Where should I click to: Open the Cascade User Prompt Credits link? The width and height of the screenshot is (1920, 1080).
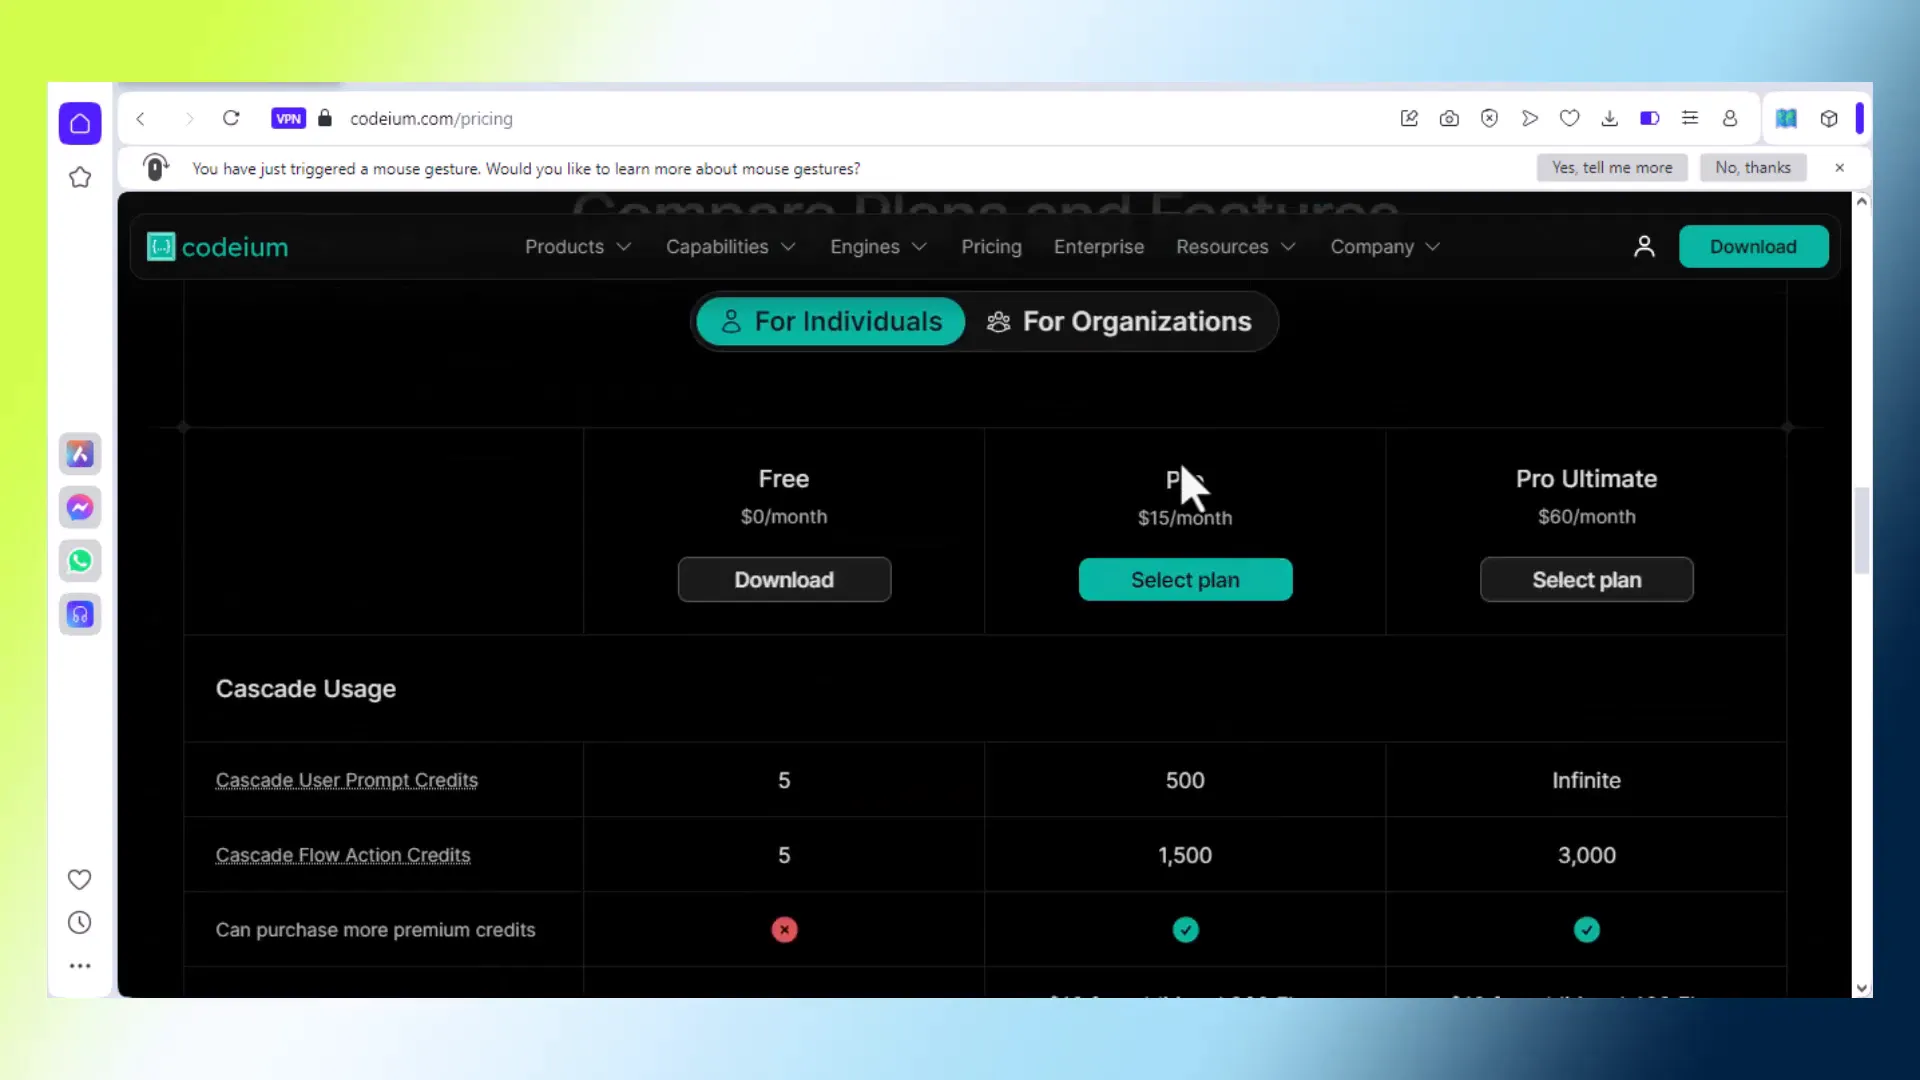click(x=346, y=780)
